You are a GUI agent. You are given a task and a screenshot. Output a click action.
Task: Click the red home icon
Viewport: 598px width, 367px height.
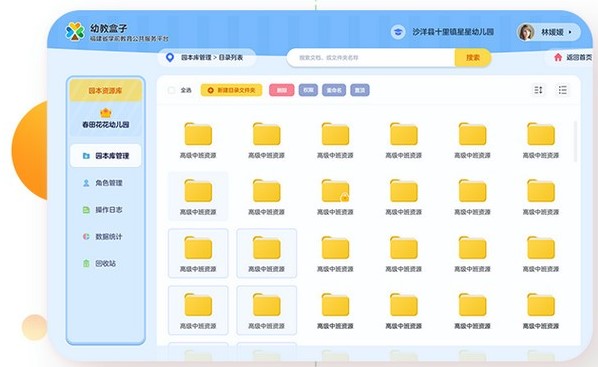click(558, 57)
